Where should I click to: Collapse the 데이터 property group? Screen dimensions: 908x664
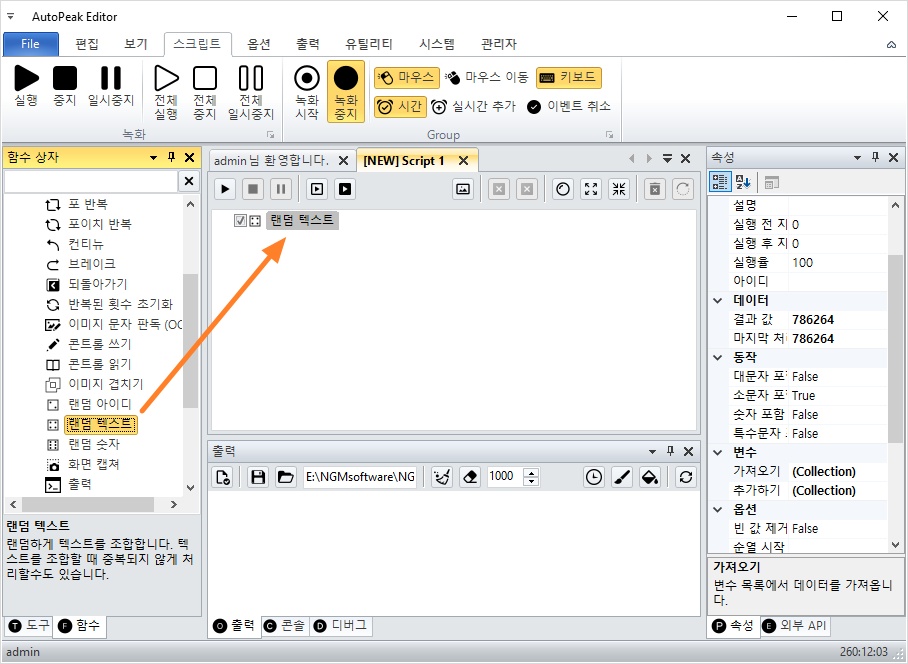coord(717,300)
